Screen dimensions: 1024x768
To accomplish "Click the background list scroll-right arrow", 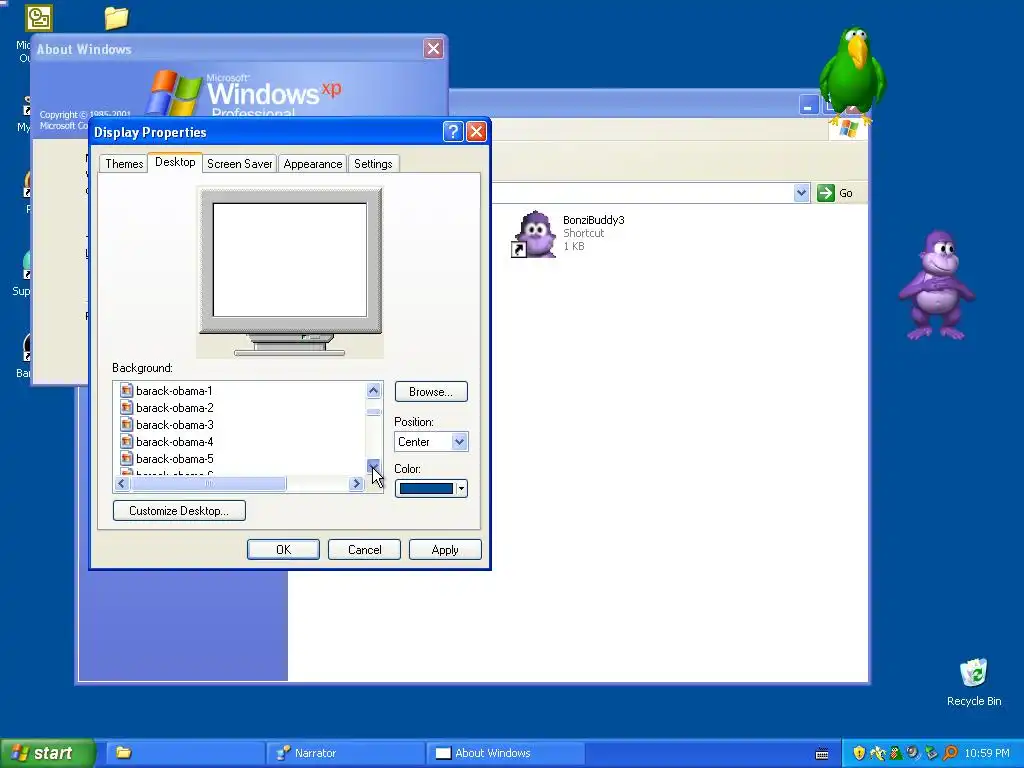I will coord(356,483).
